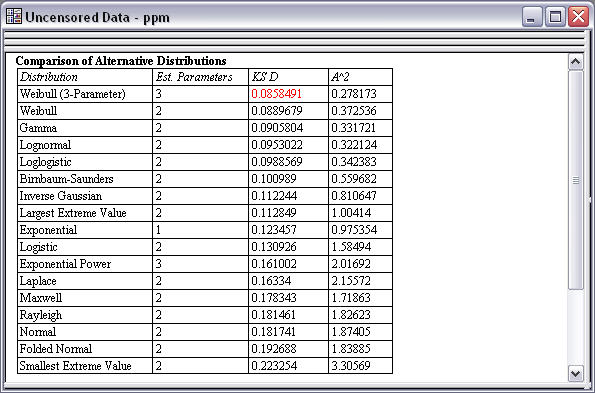Click the scrollbar up arrow

576,62
